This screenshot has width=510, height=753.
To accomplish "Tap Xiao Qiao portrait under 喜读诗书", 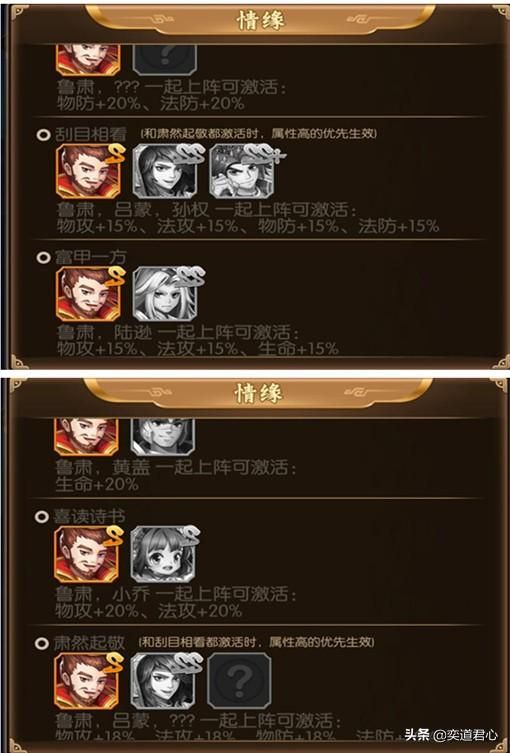I will pos(163,555).
